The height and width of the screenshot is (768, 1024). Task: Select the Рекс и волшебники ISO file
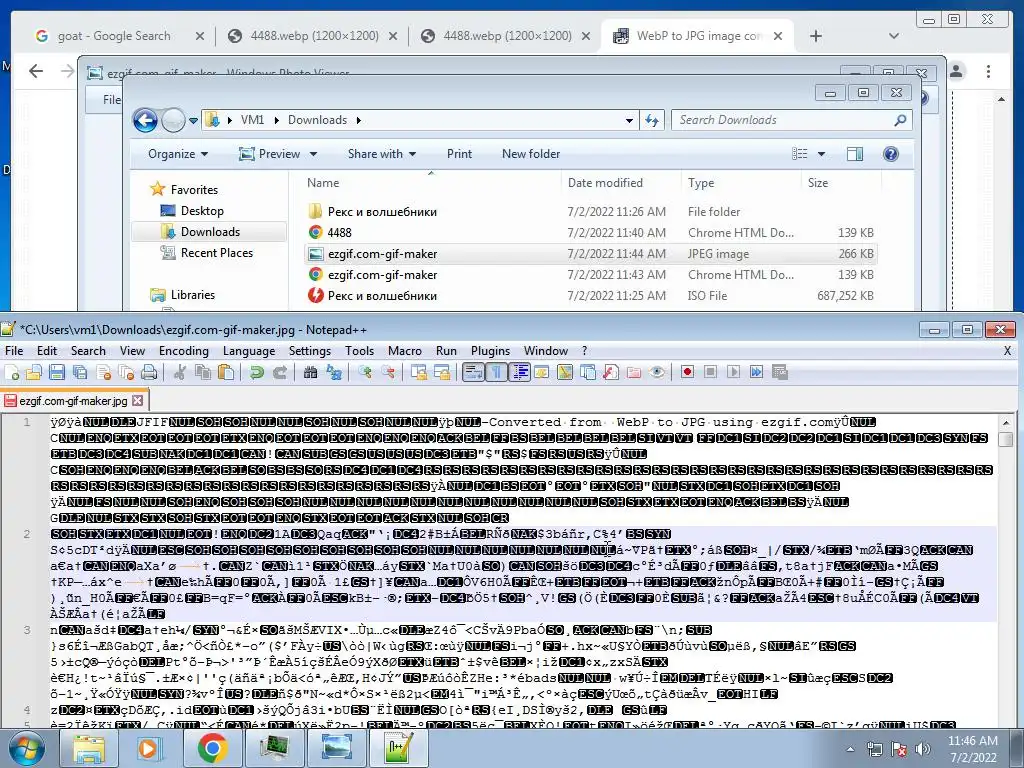point(590,295)
